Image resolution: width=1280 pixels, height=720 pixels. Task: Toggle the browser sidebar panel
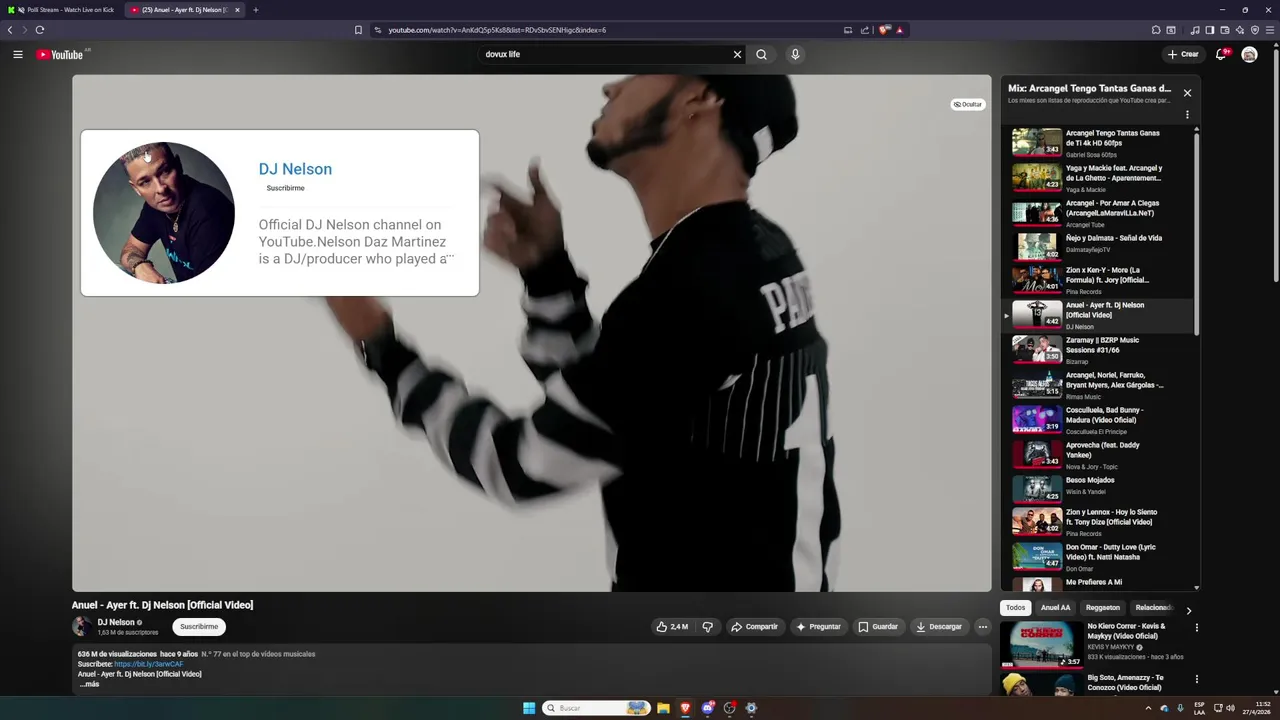point(1208,30)
